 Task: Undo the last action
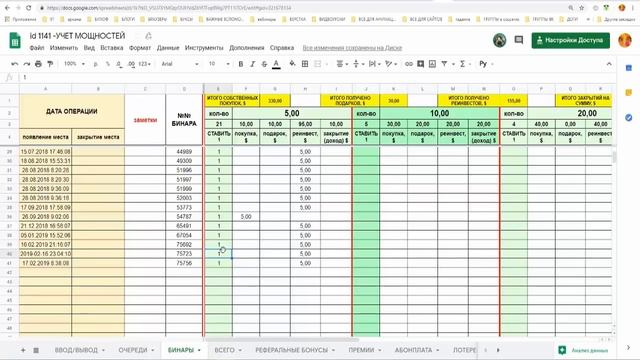[15, 64]
